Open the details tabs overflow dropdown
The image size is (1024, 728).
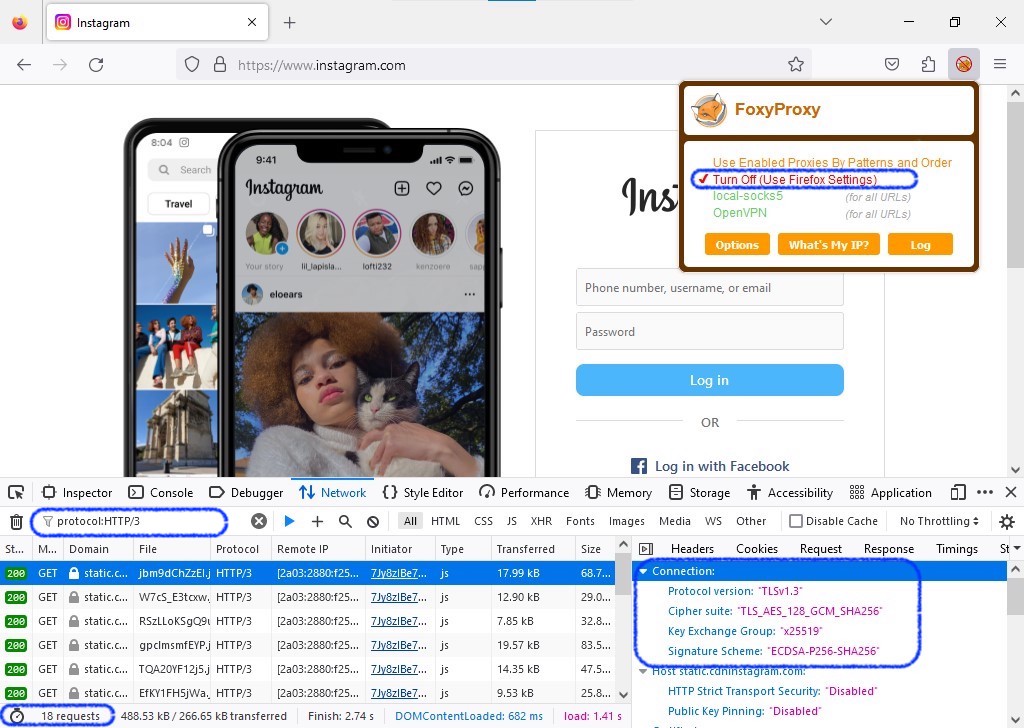click(x=1016, y=549)
